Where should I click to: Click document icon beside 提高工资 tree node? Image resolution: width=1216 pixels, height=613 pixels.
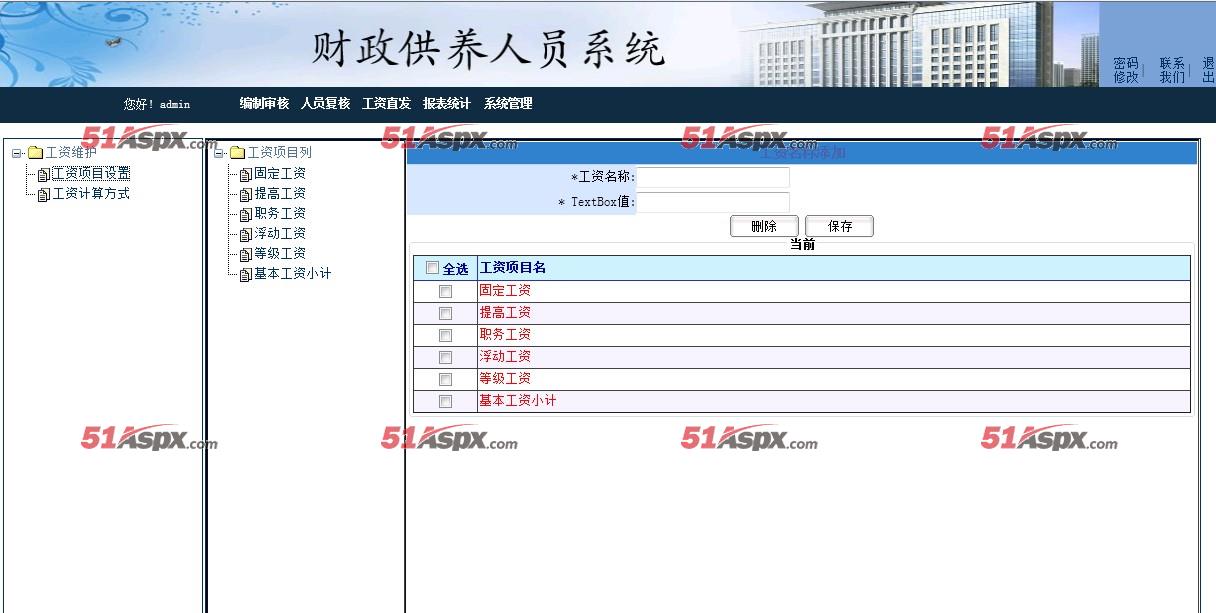click(246, 194)
